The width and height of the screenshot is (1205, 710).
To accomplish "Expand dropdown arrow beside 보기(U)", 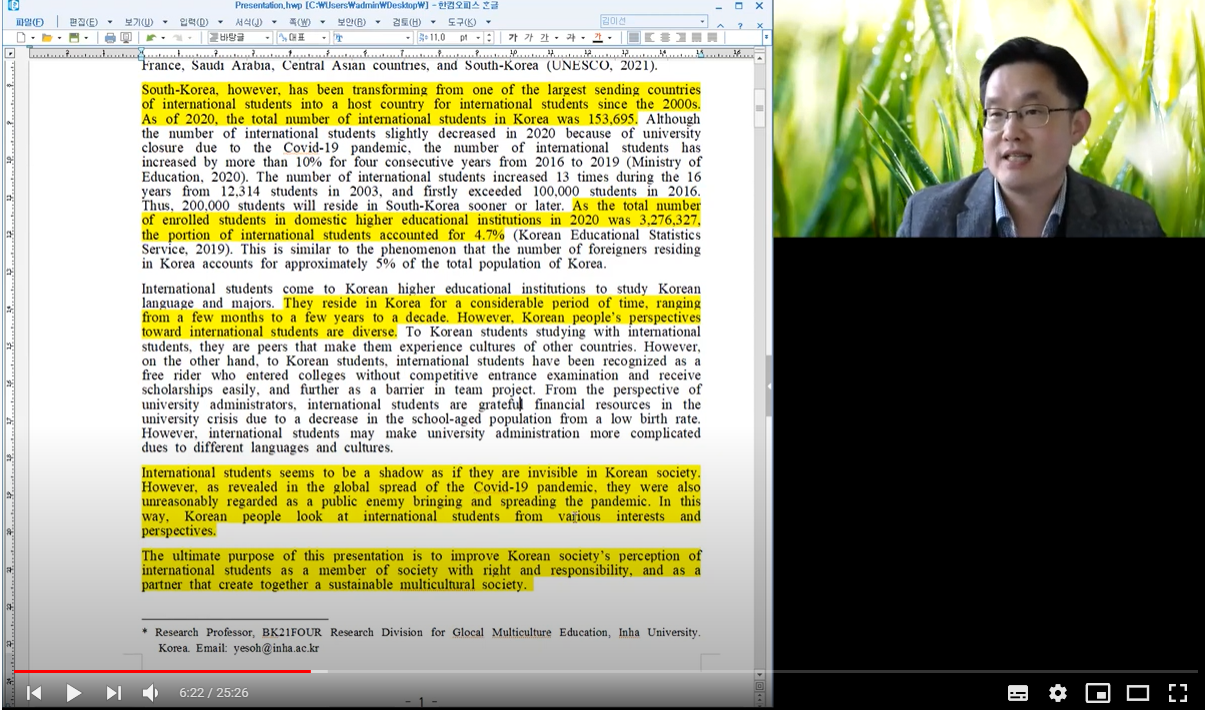I will point(165,22).
